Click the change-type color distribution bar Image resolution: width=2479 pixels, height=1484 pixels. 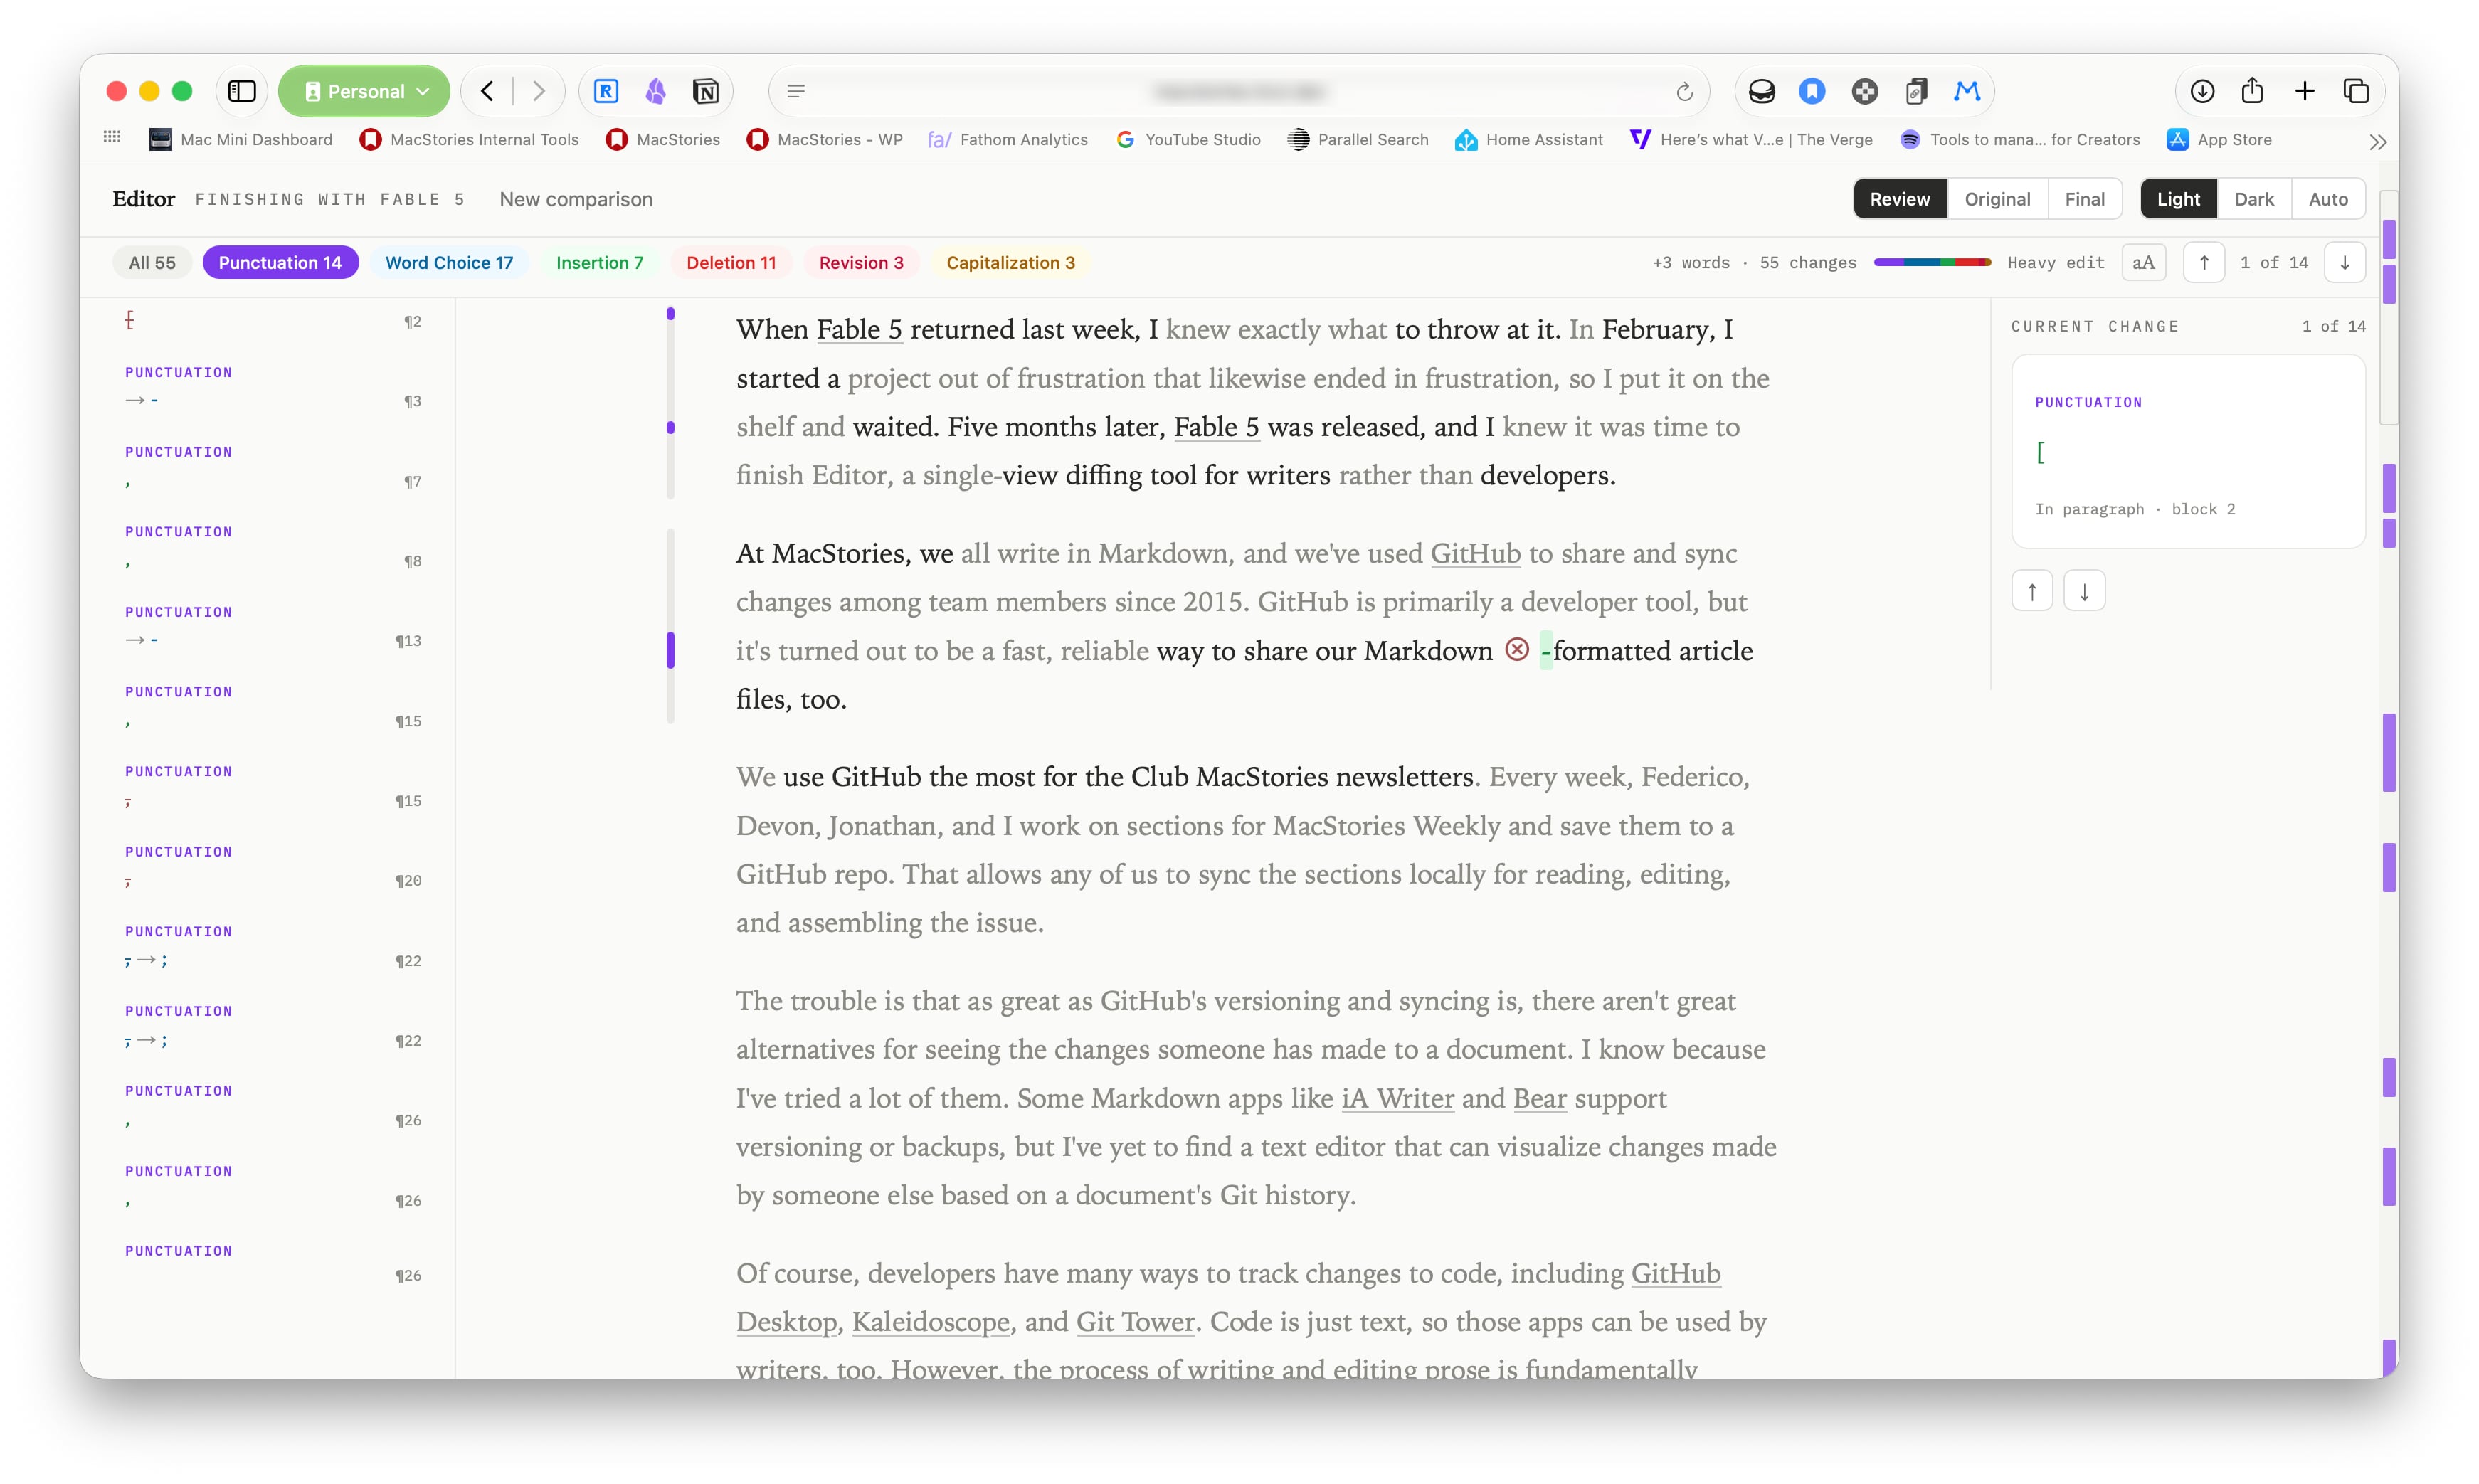point(1932,262)
